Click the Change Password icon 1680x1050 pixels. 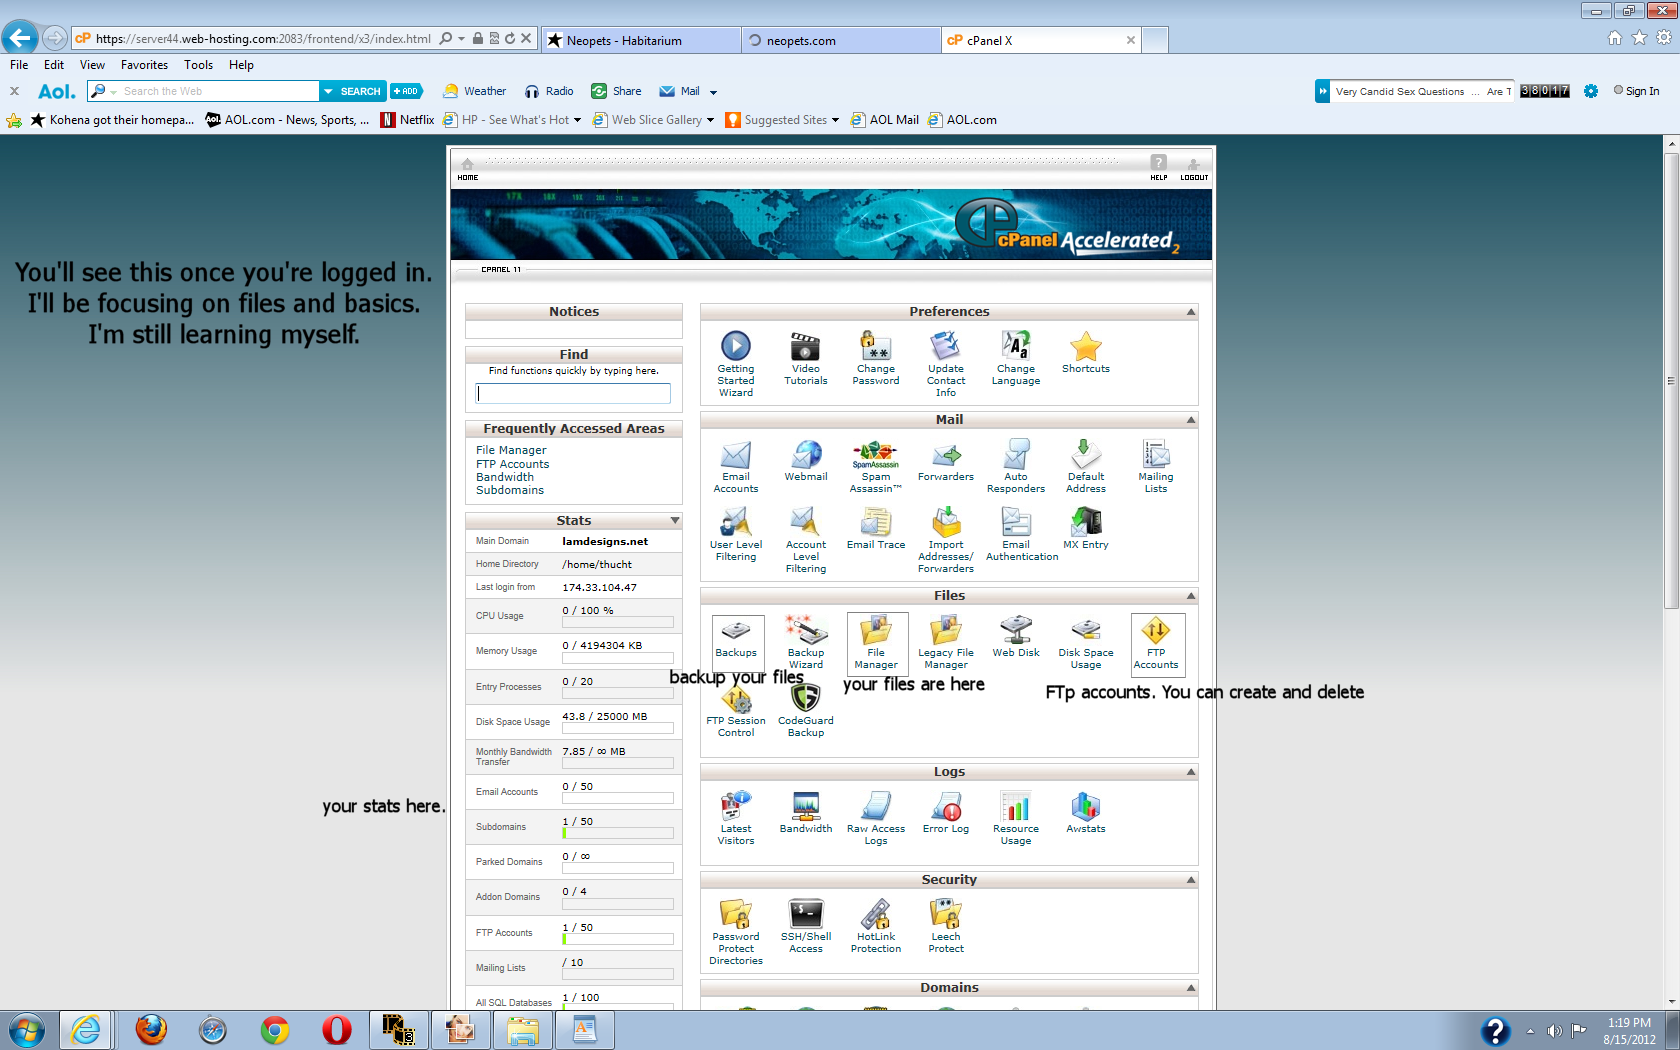[876, 346]
